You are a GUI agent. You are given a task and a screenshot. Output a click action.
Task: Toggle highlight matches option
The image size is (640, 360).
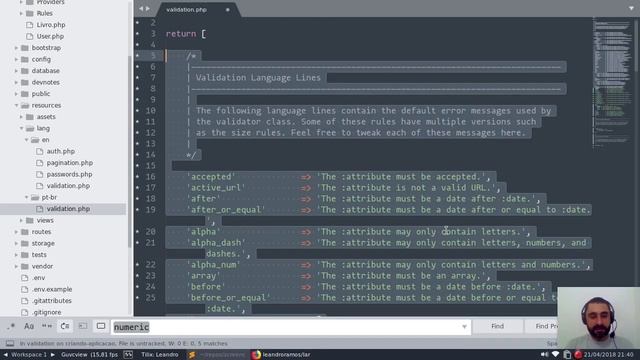click(101, 326)
